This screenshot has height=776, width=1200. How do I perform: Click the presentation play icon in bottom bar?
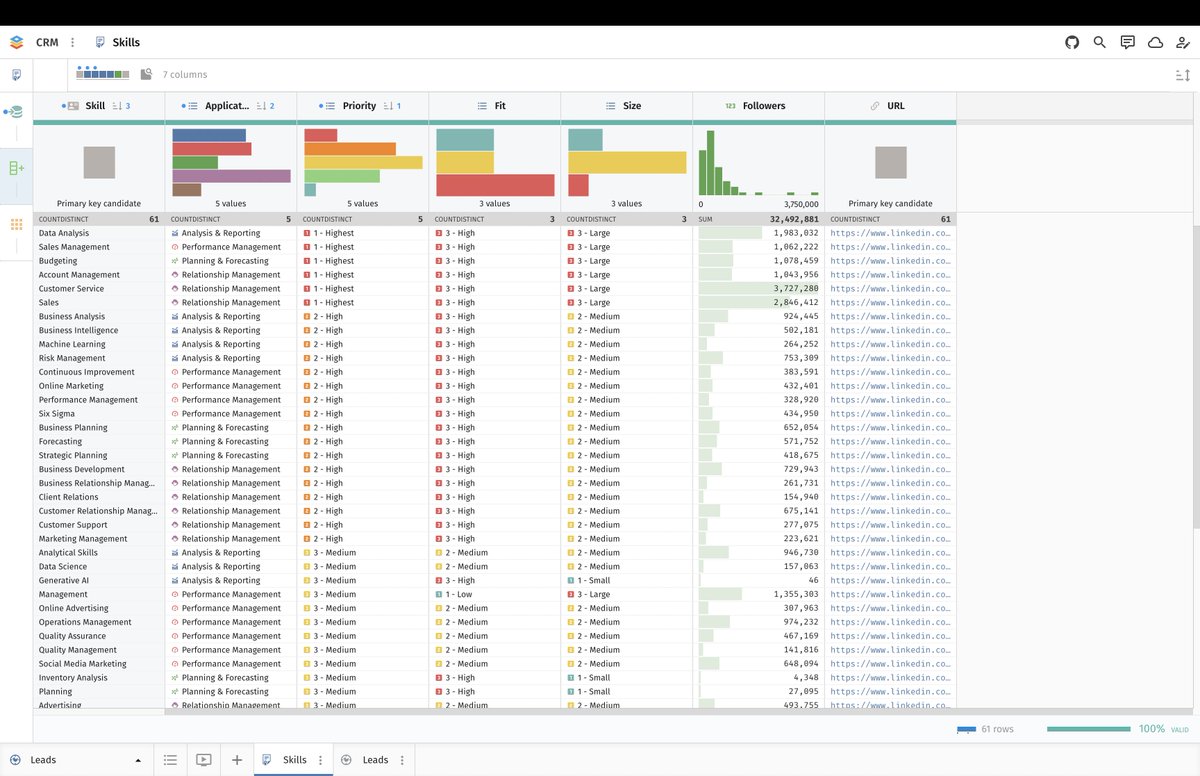tap(203, 760)
